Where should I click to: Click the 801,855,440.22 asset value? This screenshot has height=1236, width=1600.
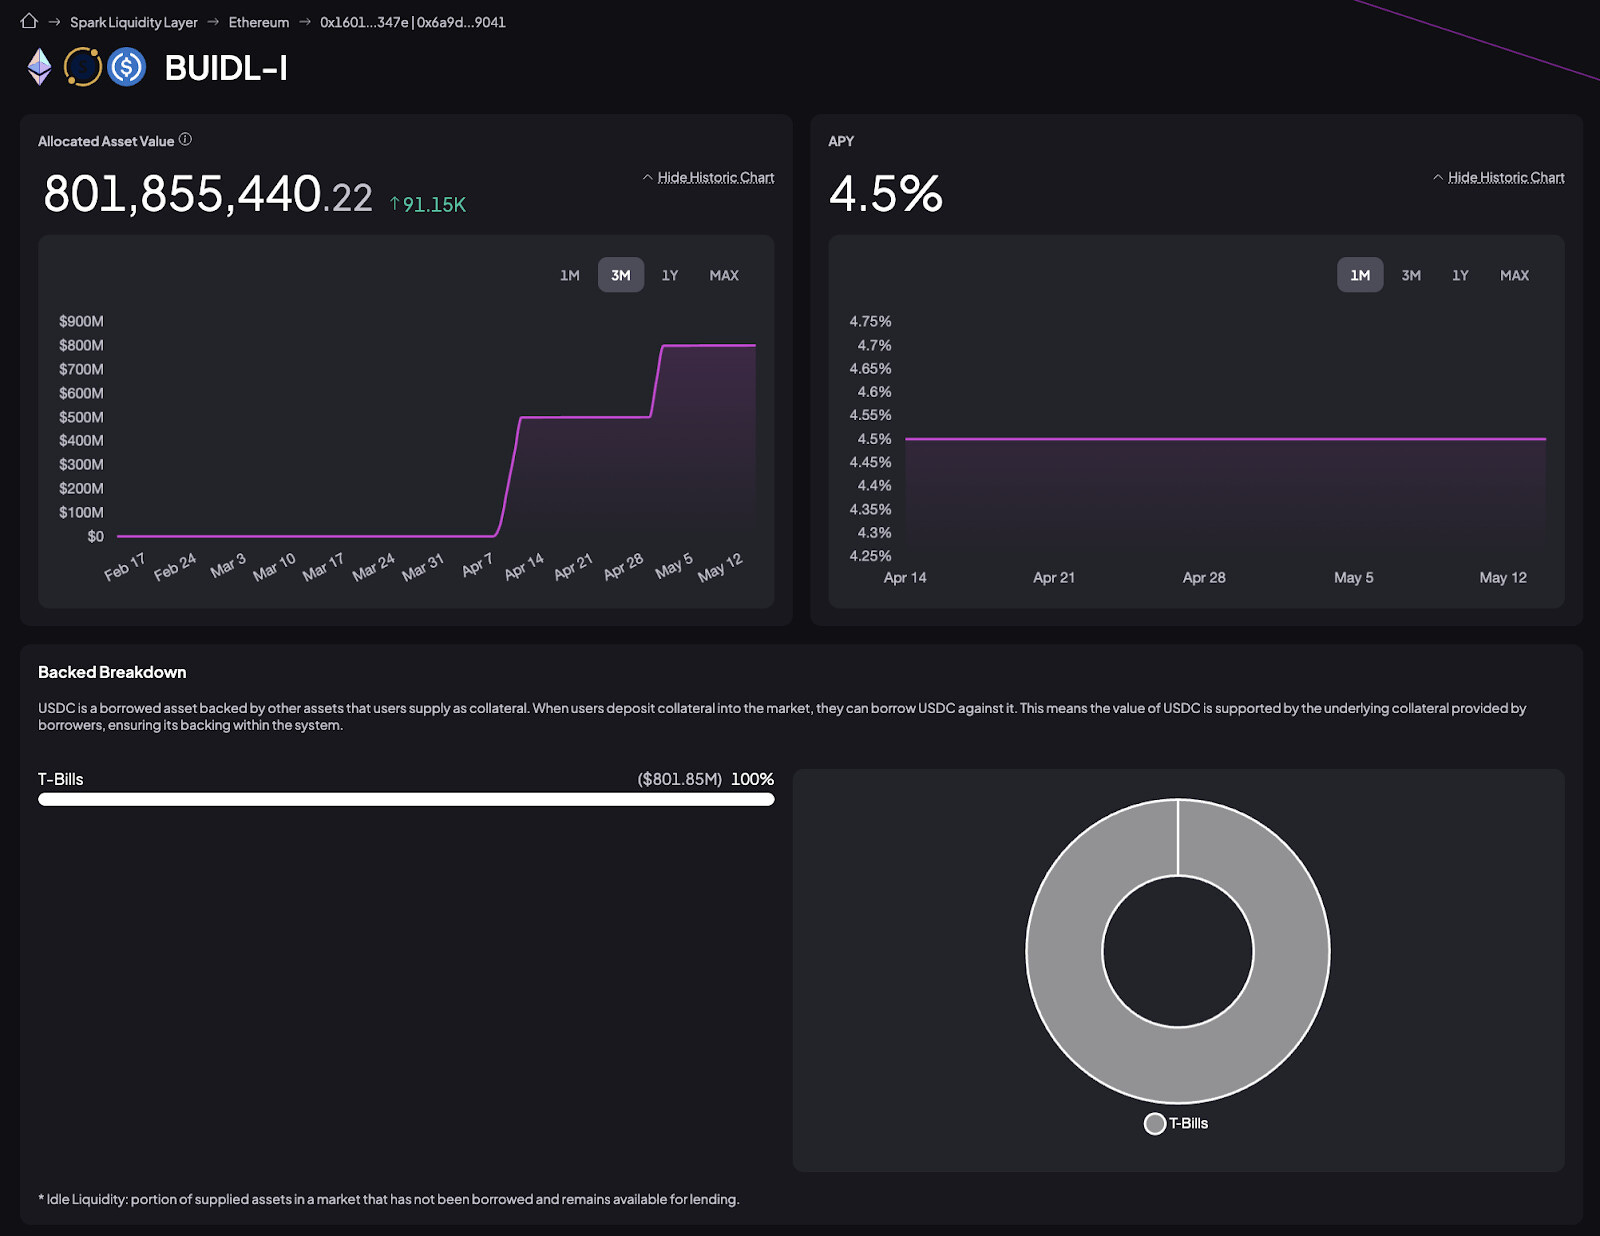(x=208, y=194)
